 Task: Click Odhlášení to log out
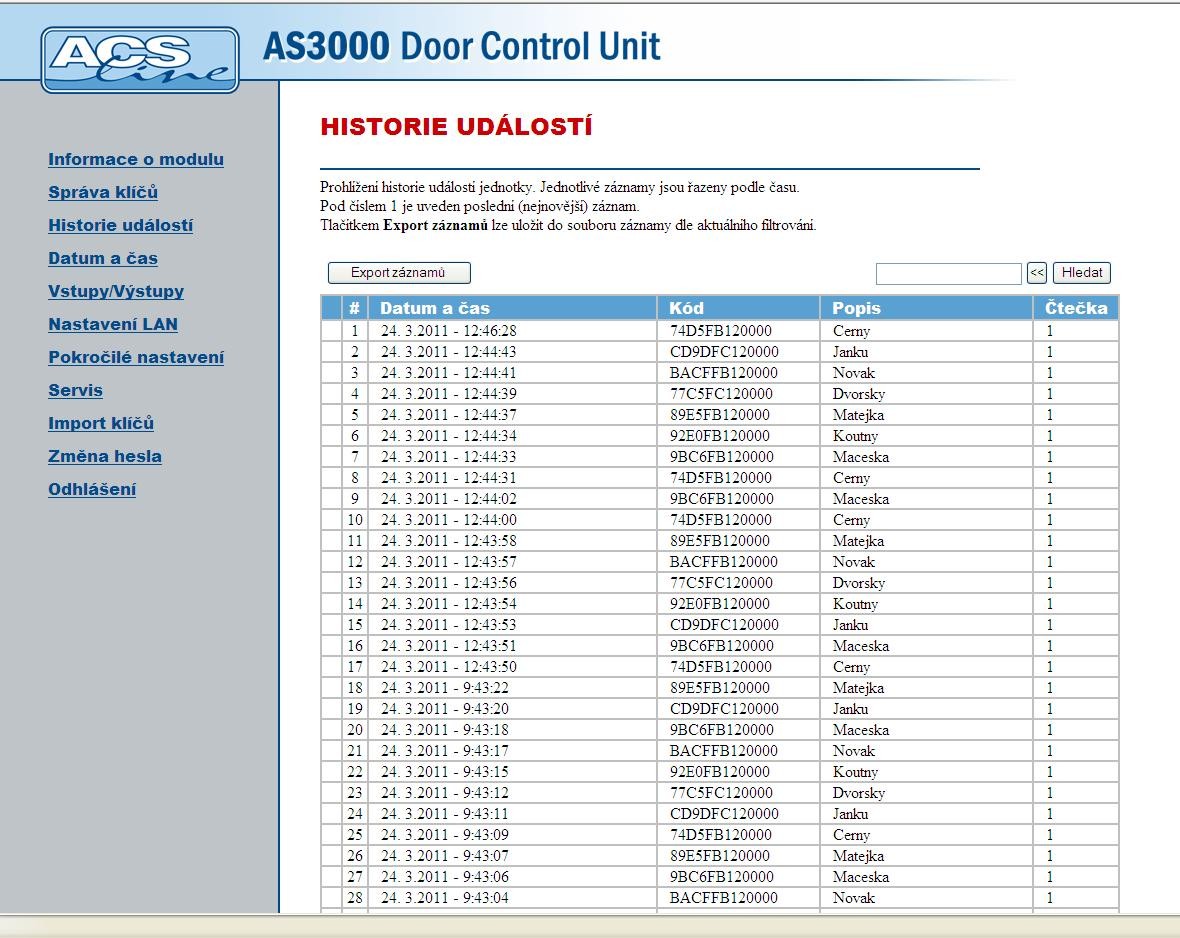[x=92, y=489]
